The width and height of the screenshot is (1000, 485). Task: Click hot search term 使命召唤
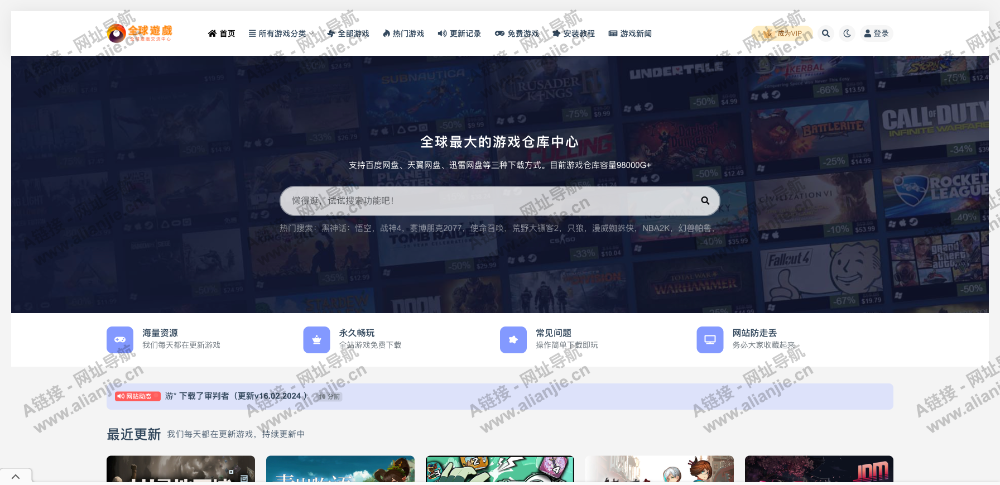pyautogui.click(x=485, y=228)
